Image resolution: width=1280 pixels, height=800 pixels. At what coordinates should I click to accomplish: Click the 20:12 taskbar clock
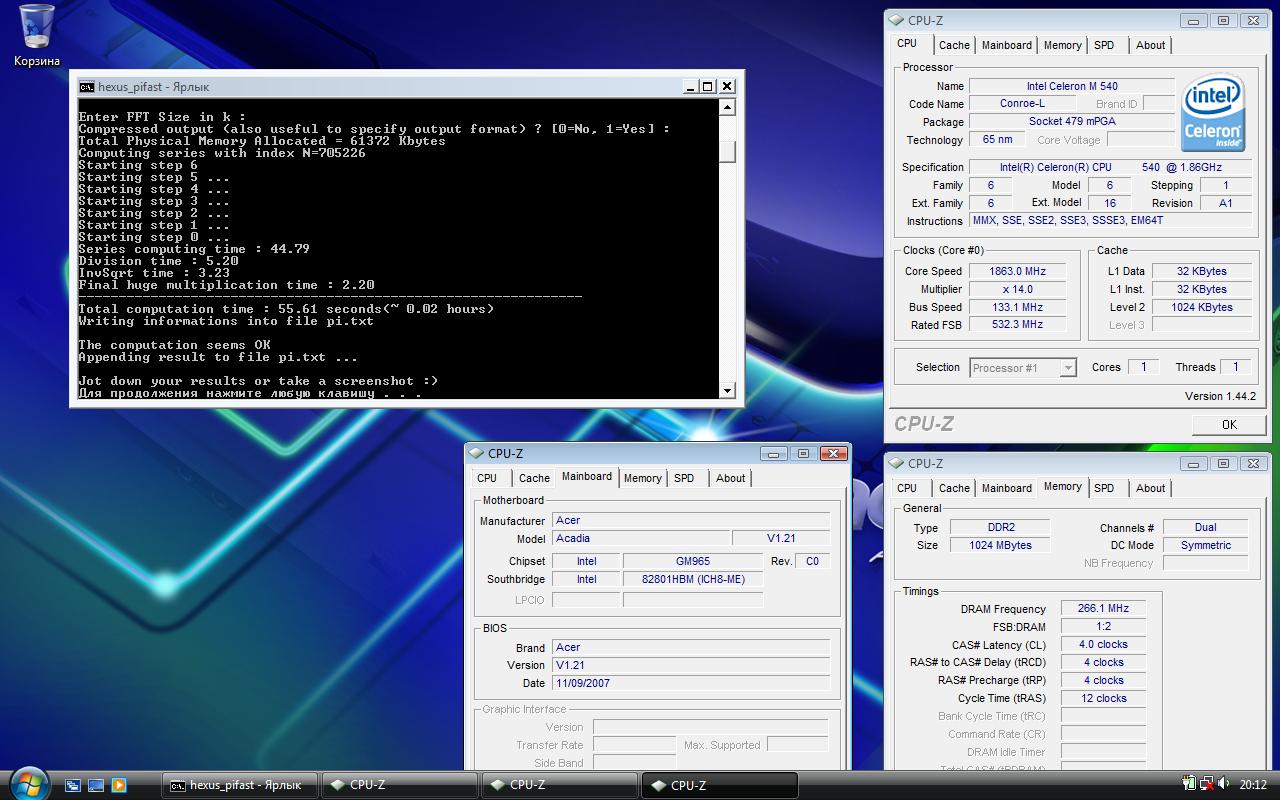[1253, 785]
